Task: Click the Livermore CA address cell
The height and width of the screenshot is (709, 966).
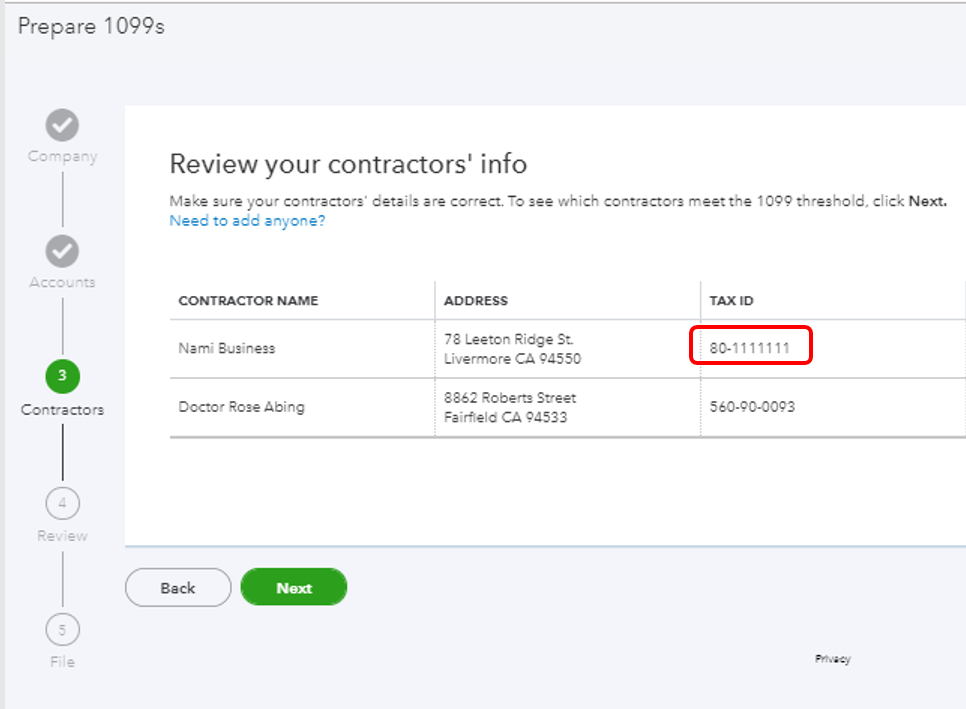Action: [512, 349]
